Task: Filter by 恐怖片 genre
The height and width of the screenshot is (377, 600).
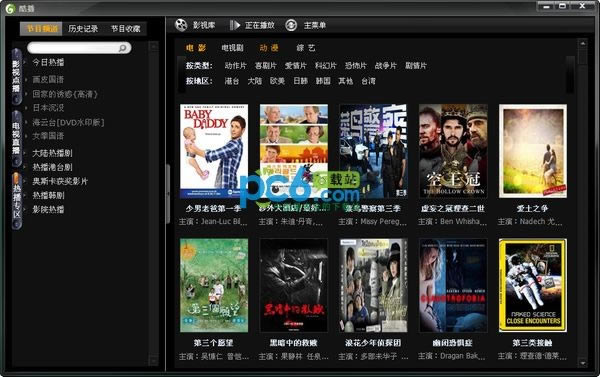Action: [x=355, y=66]
